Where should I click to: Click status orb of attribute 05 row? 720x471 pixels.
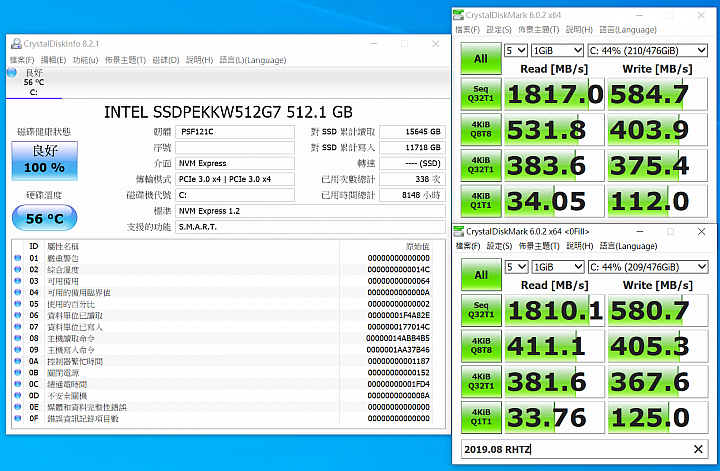(x=17, y=304)
